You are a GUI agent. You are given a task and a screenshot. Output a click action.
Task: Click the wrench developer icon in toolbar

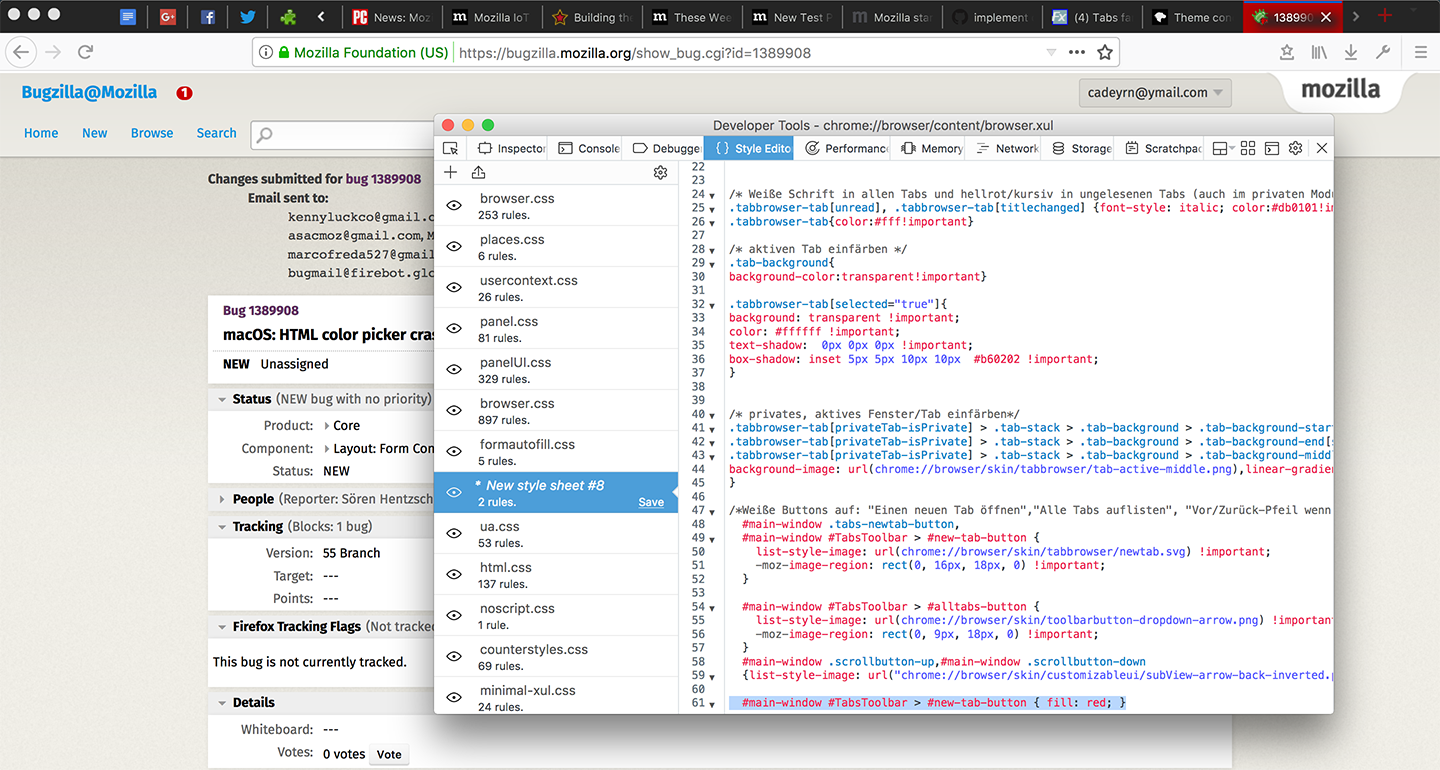coord(1383,52)
